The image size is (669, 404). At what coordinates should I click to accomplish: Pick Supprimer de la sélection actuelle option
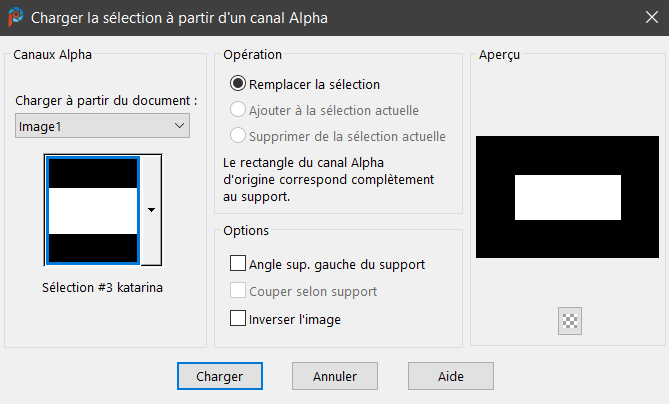point(238,136)
